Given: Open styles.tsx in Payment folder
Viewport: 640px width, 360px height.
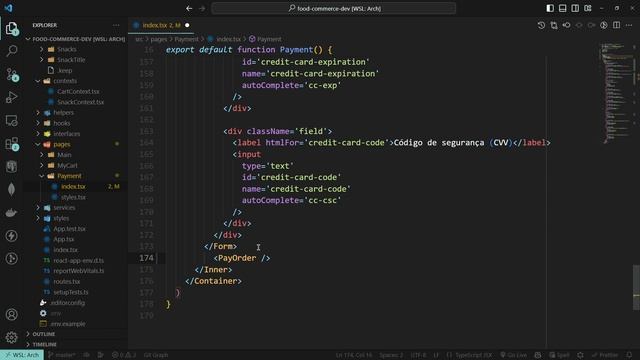Looking at the screenshot, I should pyautogui.click(x=73, y=197).
